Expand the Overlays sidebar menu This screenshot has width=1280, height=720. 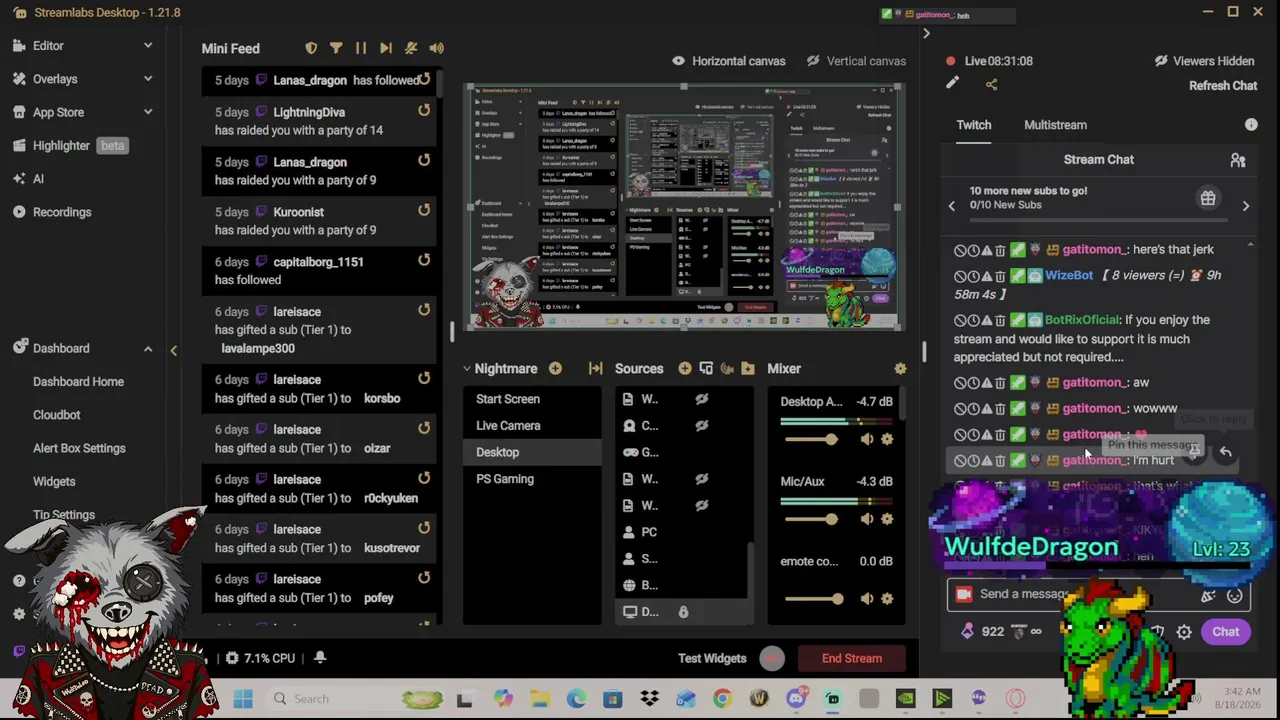pyautogui.click(x=147, y=79)
